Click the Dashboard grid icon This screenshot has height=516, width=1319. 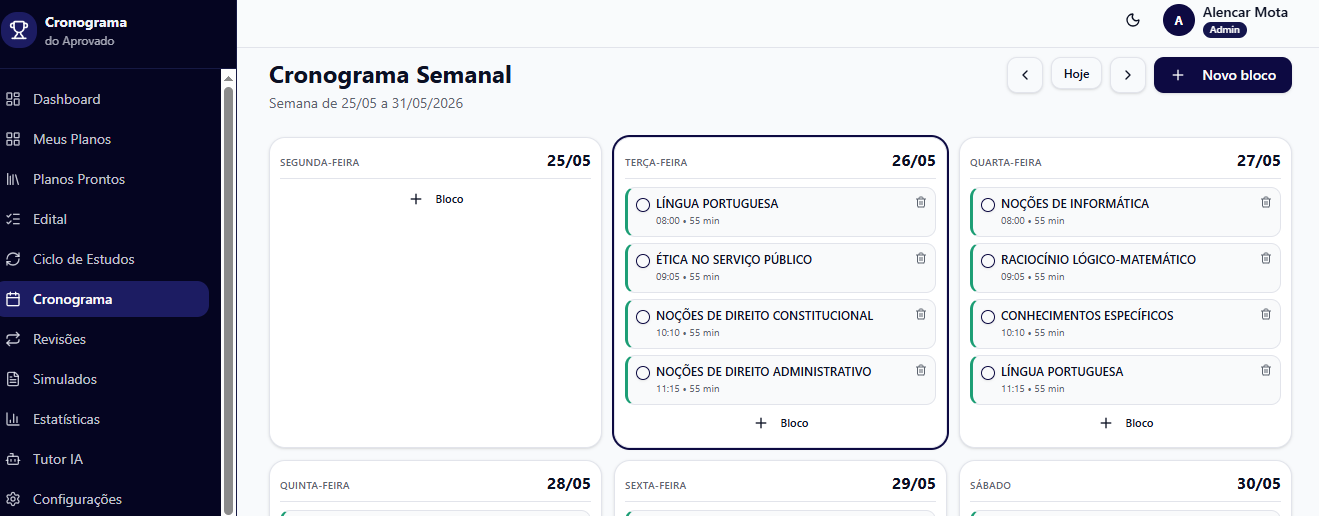[x=13, y=99]
